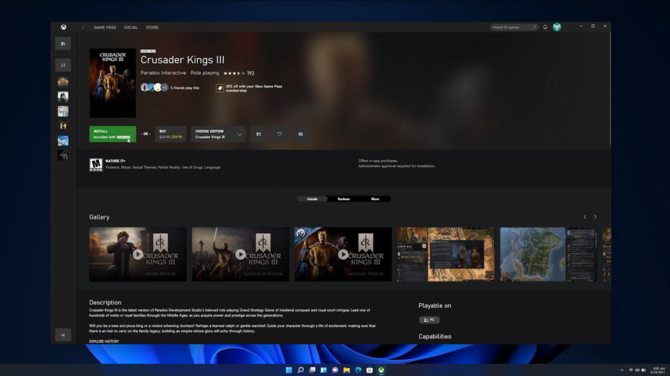Open the gallery screenshot of the green map
Viewport: 670px width, 376px height.
click(x=549, y=254)
